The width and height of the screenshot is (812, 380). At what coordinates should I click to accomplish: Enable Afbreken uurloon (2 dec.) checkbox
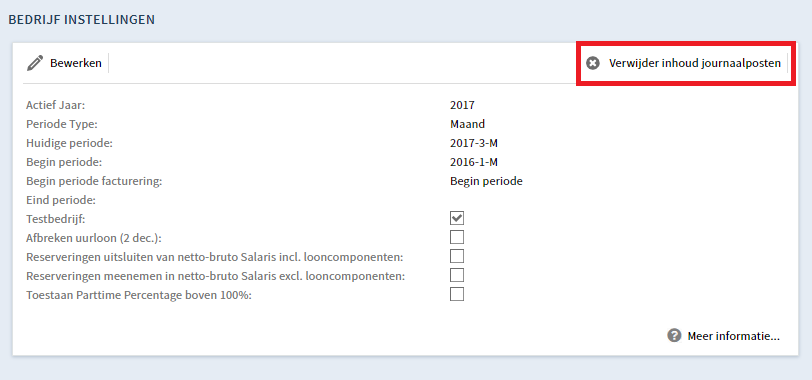click(x=457, y=237)
